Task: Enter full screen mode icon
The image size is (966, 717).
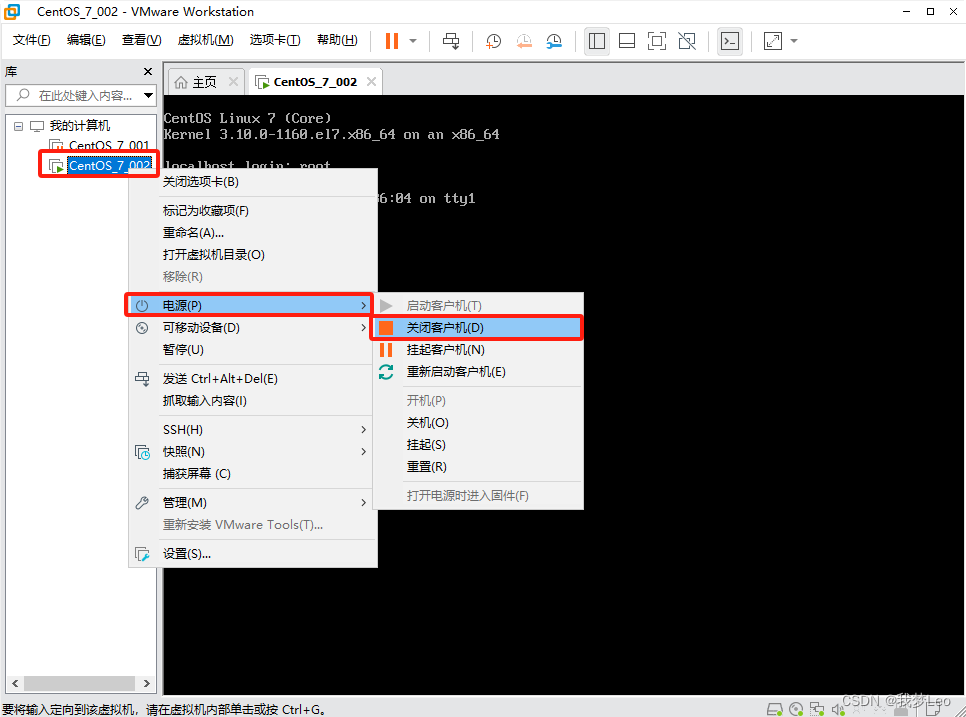Action: click(657, 41)
